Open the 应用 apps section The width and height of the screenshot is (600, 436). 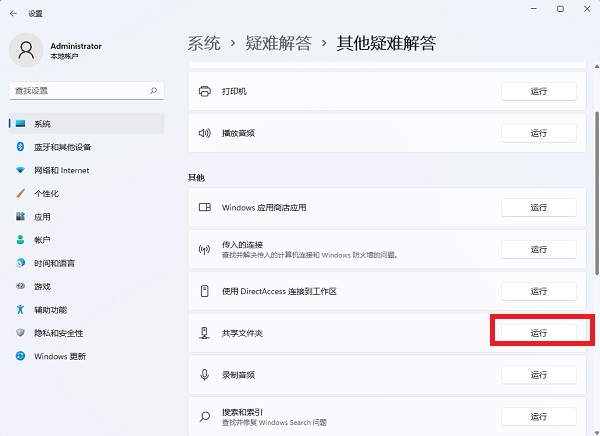(42, 216)
